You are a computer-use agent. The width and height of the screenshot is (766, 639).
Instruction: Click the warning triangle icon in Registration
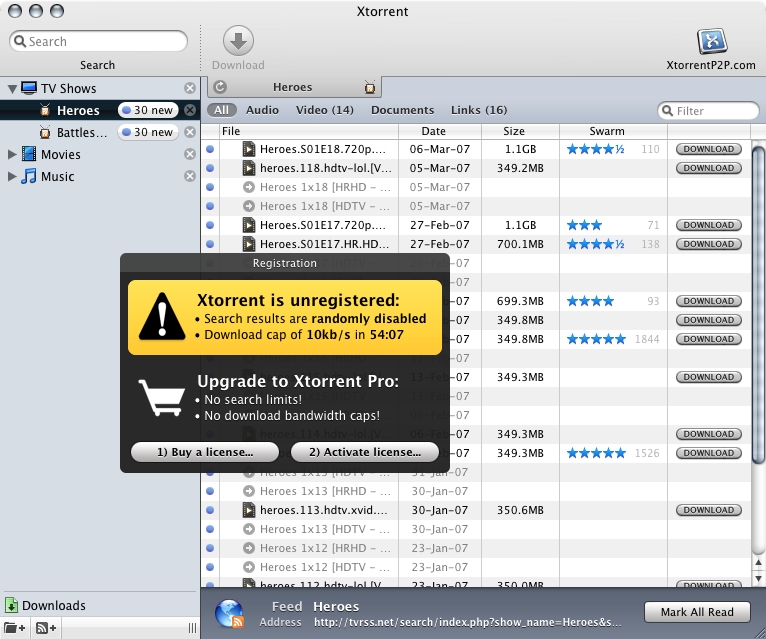pyautogui.click(x=162, y=317)
